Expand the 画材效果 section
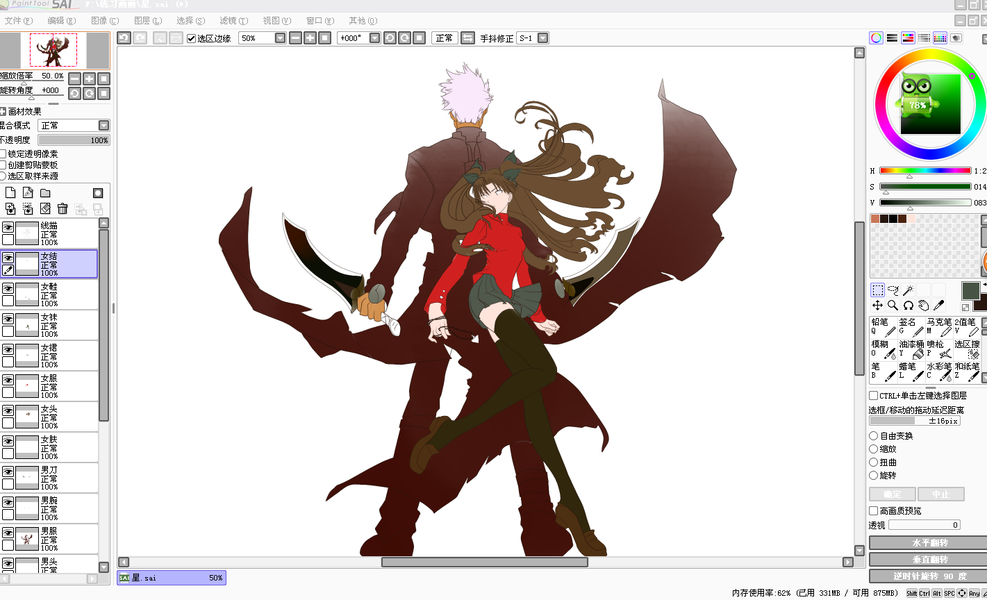 click(x=3, y=111)
